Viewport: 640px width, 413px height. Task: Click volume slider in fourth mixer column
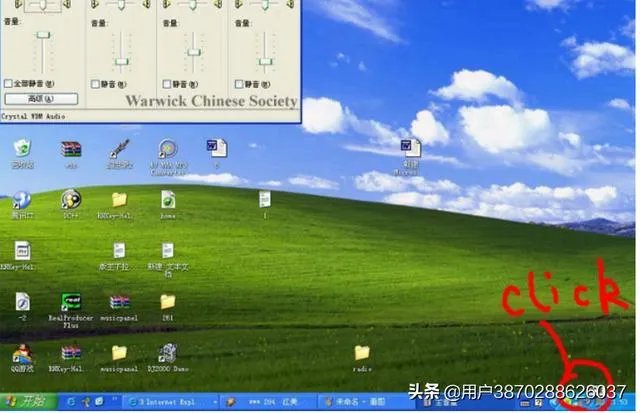pos(266,62)
